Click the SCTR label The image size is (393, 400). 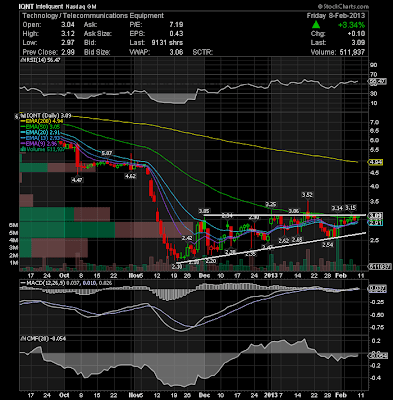[203, 52]
